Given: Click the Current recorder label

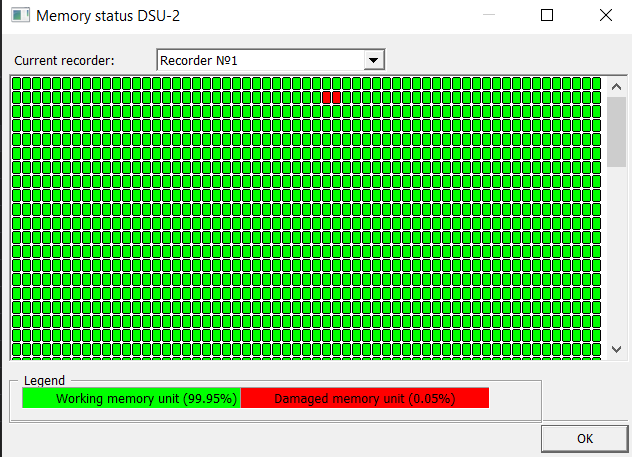Looking at the screenshot, I should point(64,61).
